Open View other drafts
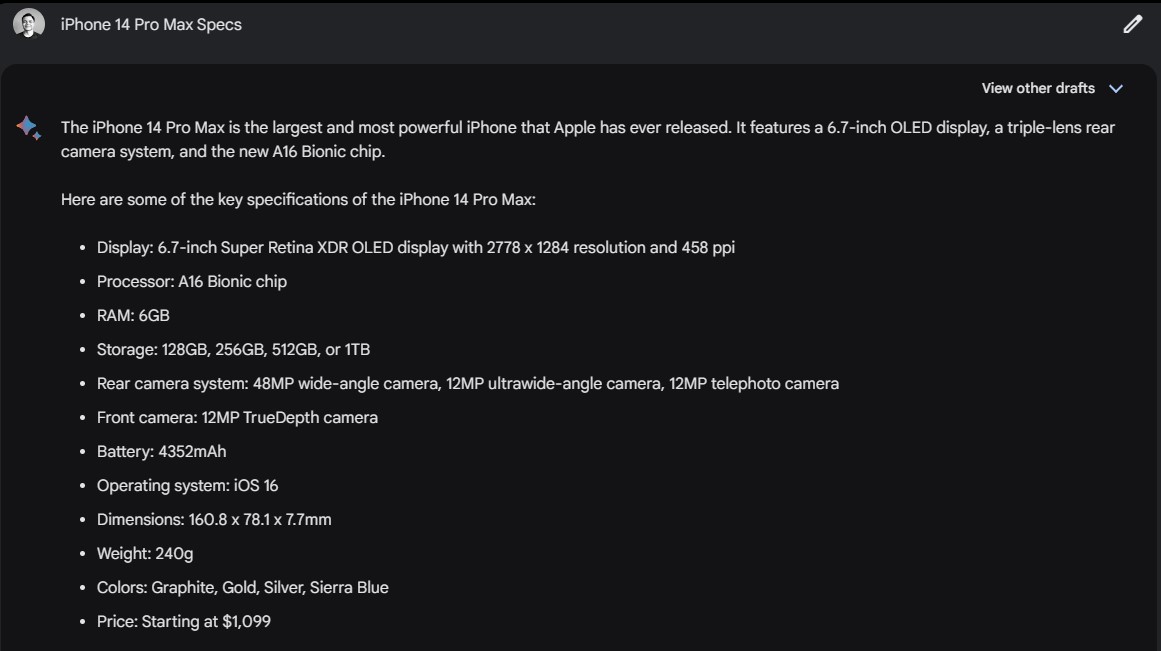The width and height of the screenshot is (1161, 651). pyautogui.click(x=1038, y=88)
